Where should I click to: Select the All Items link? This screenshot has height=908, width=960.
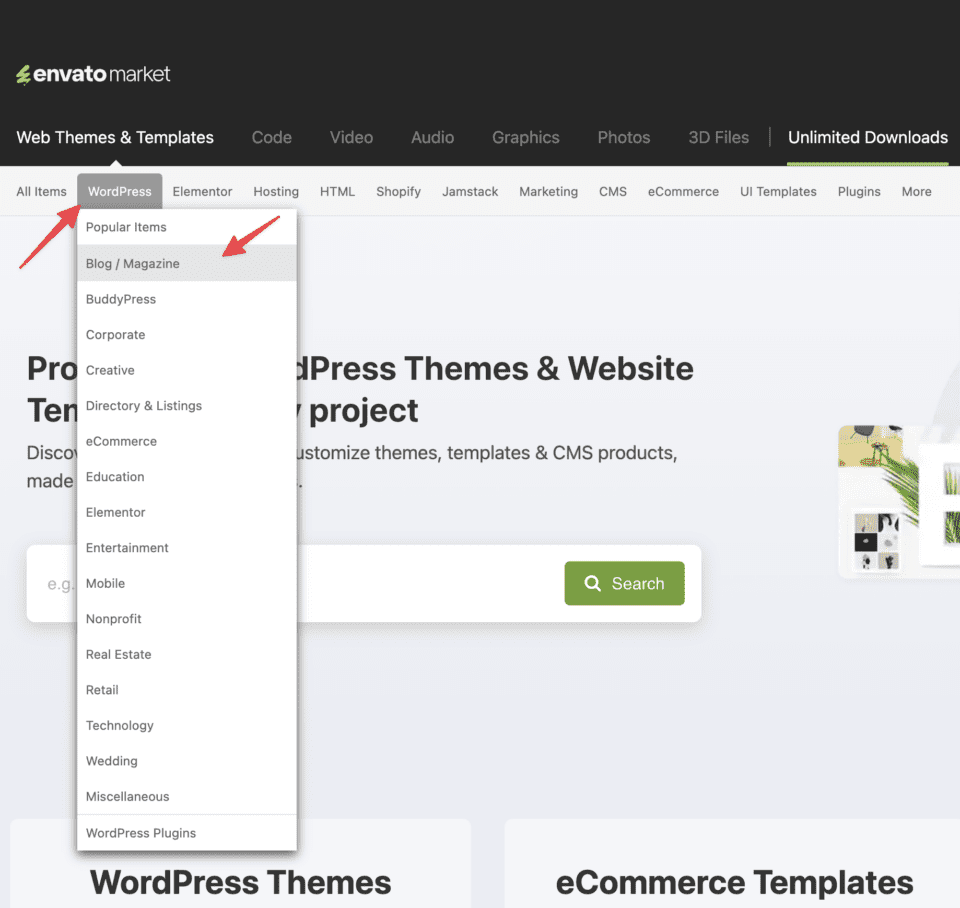tap(41, 192)
